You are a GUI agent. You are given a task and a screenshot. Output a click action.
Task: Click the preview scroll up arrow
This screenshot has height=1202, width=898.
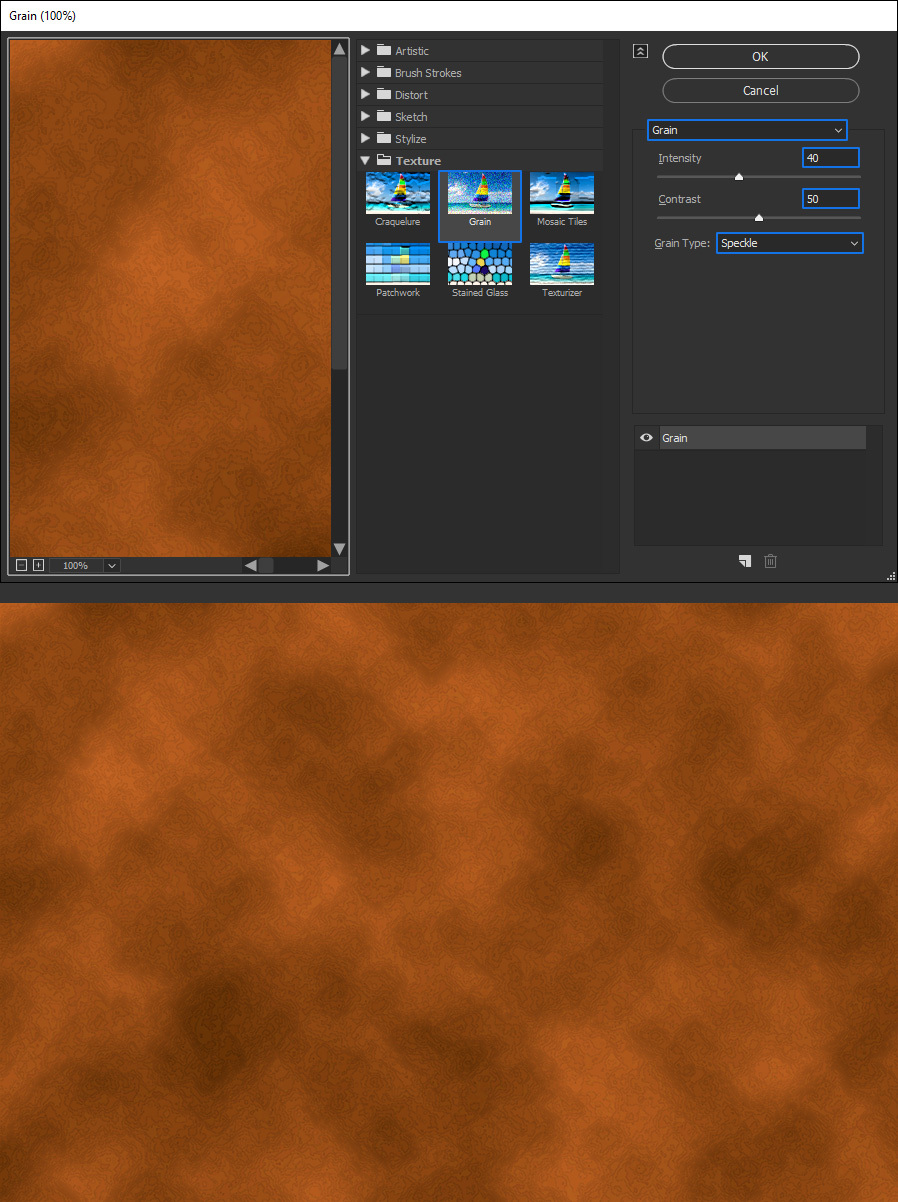tap(339, 49)
